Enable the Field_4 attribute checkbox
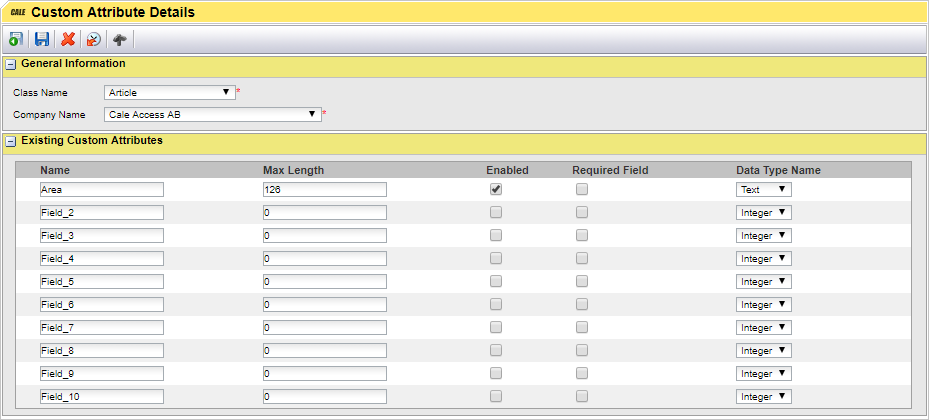The image size is (929, 420). [496, 258]
